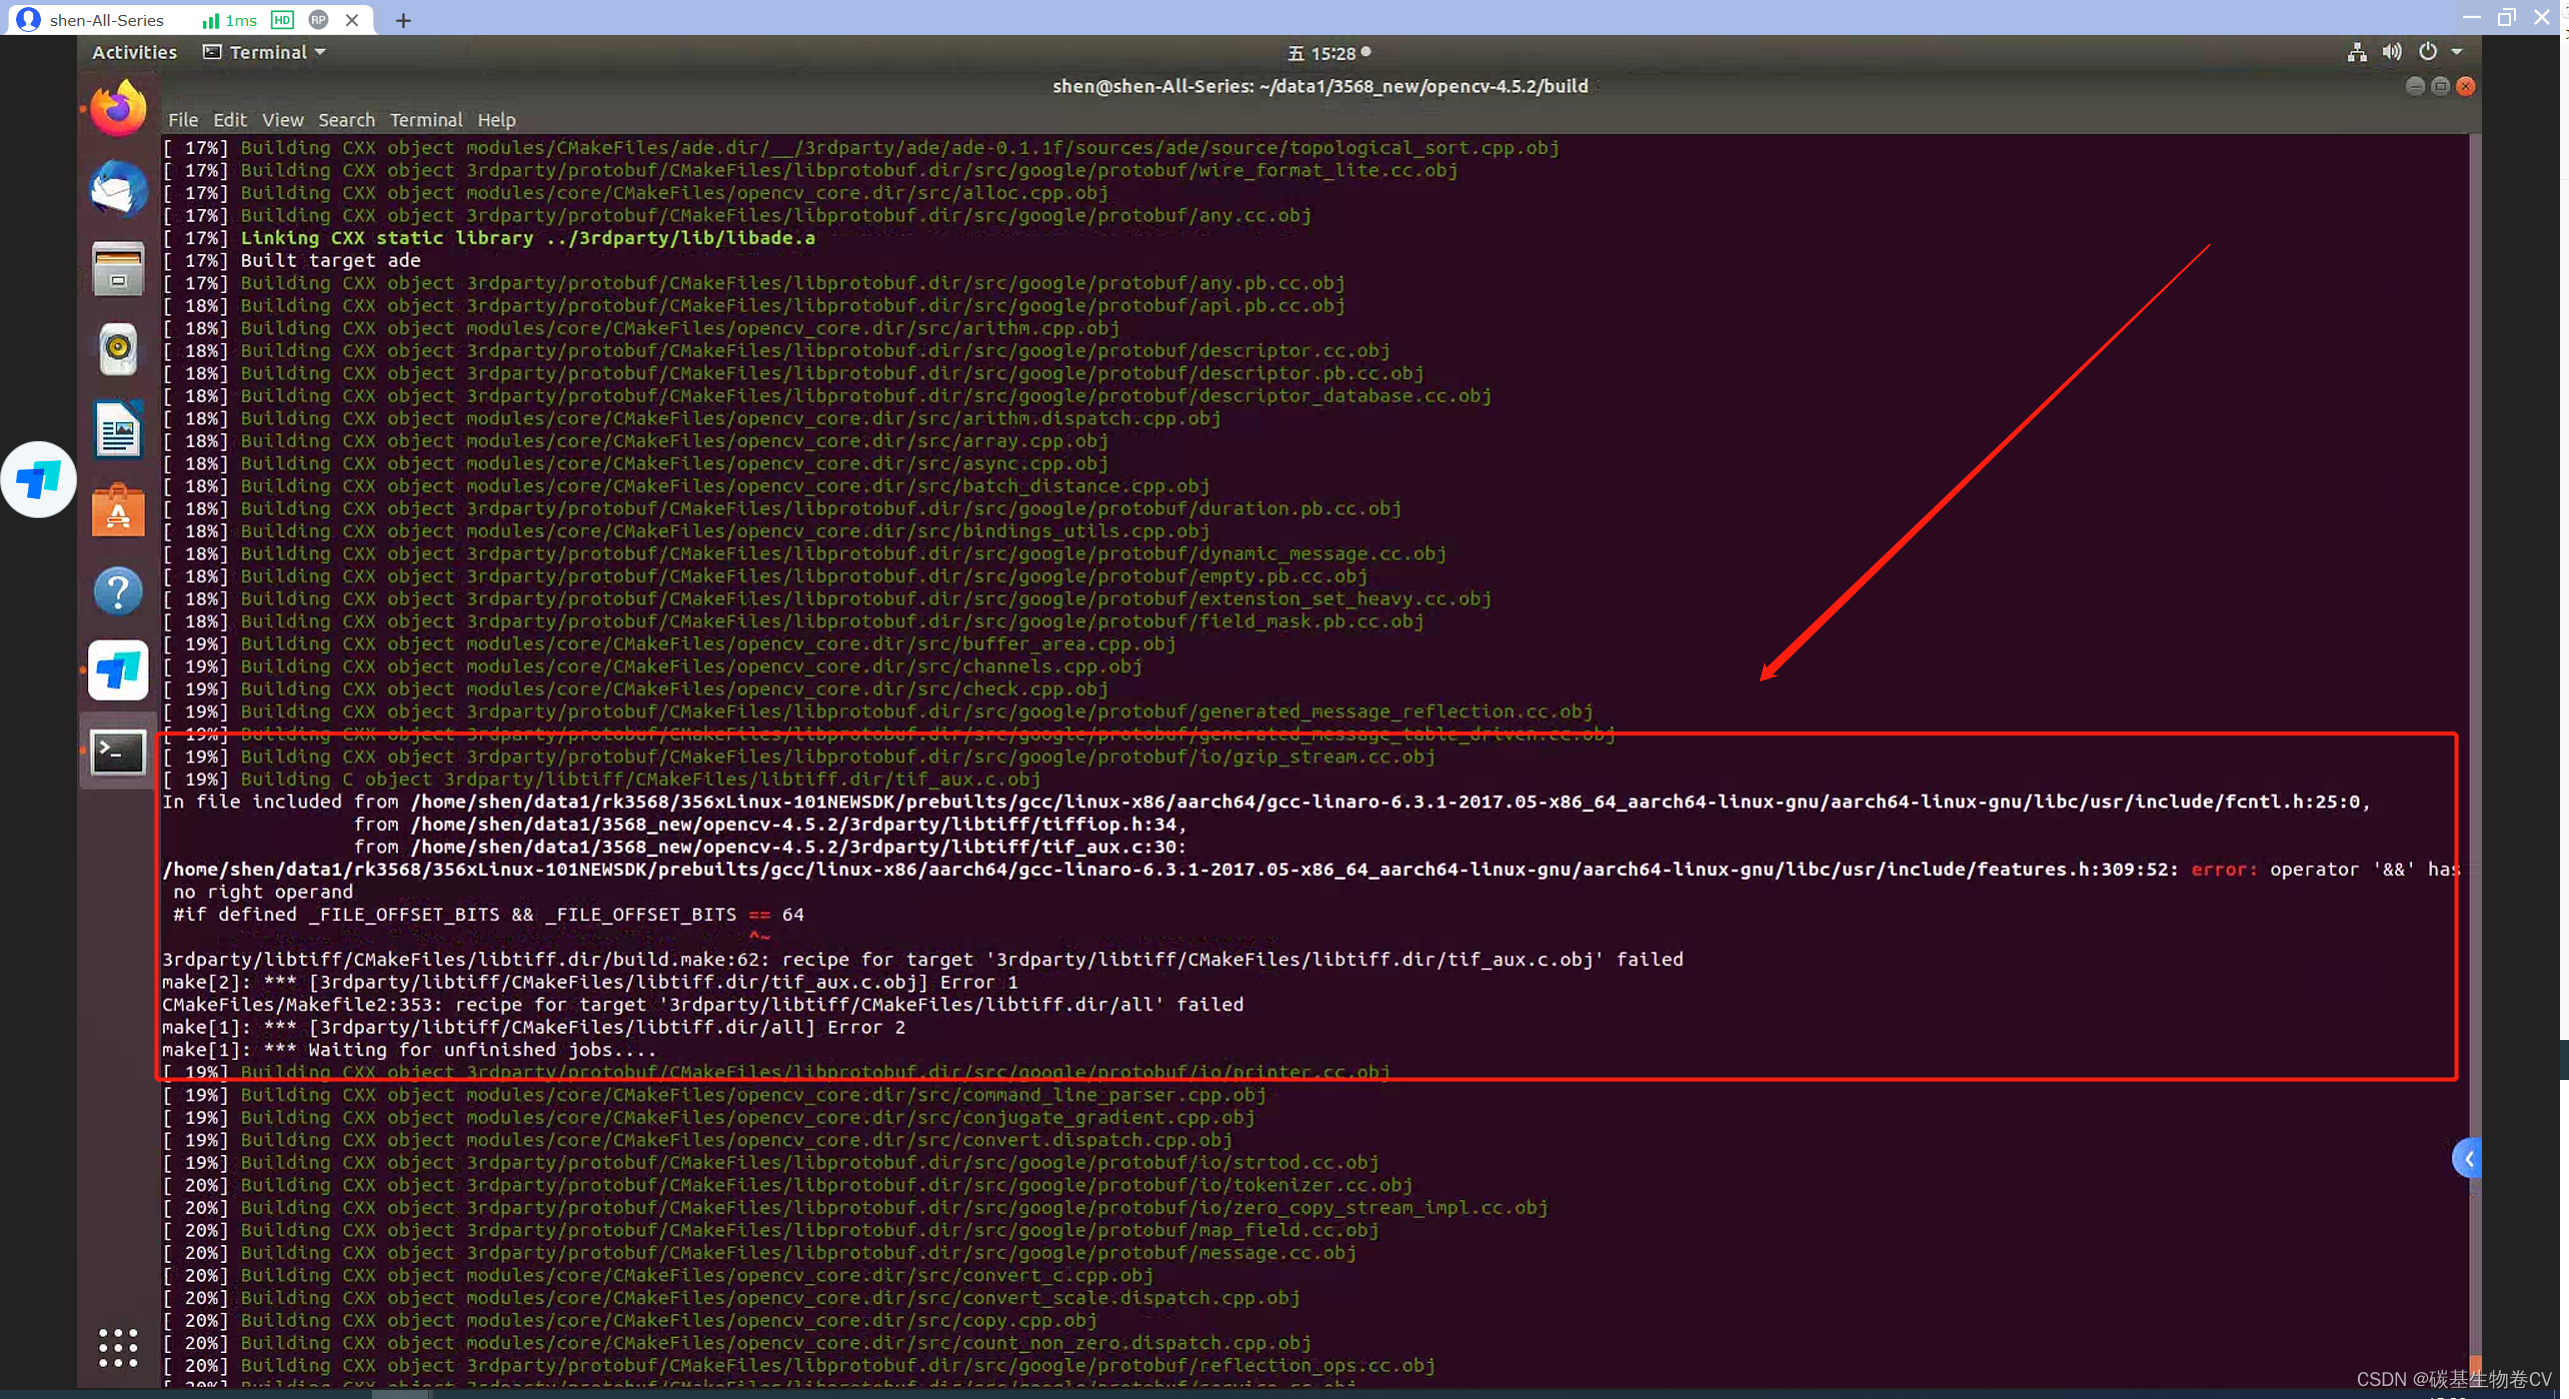This screenshot has height=1399, width=2569.
Task: Click the RP badge icon in the tab
Action: (x=318, y=20)
